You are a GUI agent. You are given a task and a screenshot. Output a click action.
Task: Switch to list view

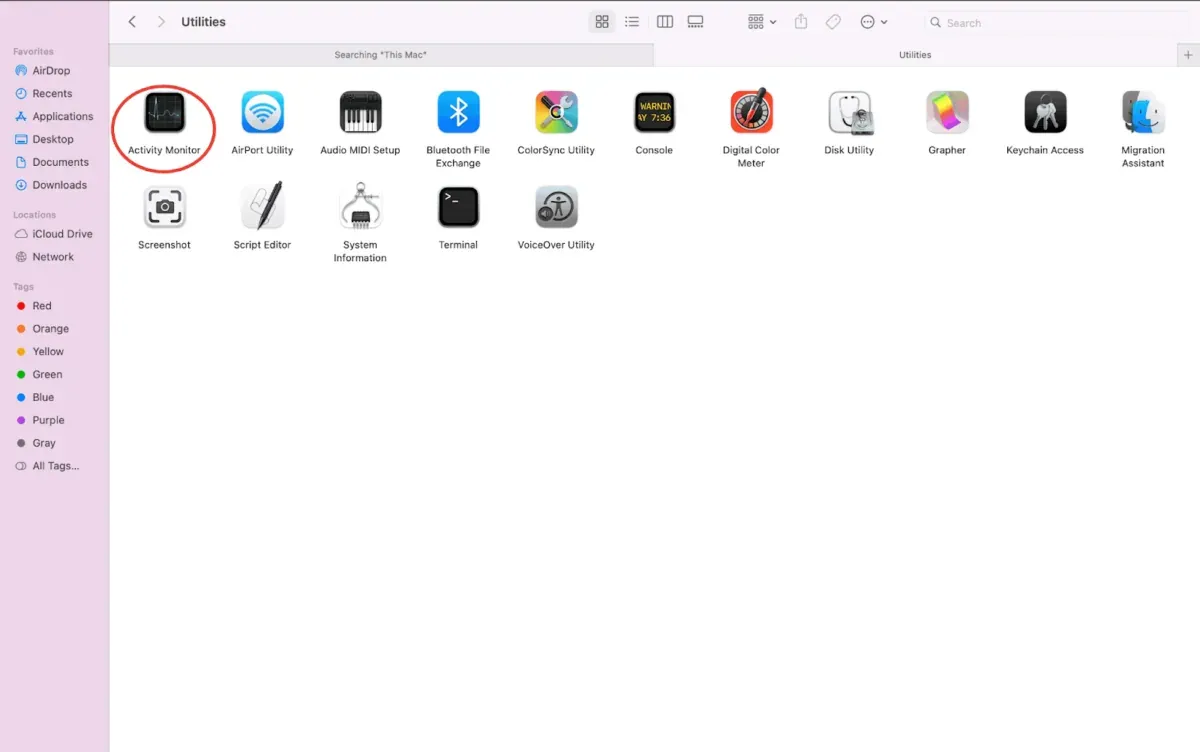[x=632, y=22]
